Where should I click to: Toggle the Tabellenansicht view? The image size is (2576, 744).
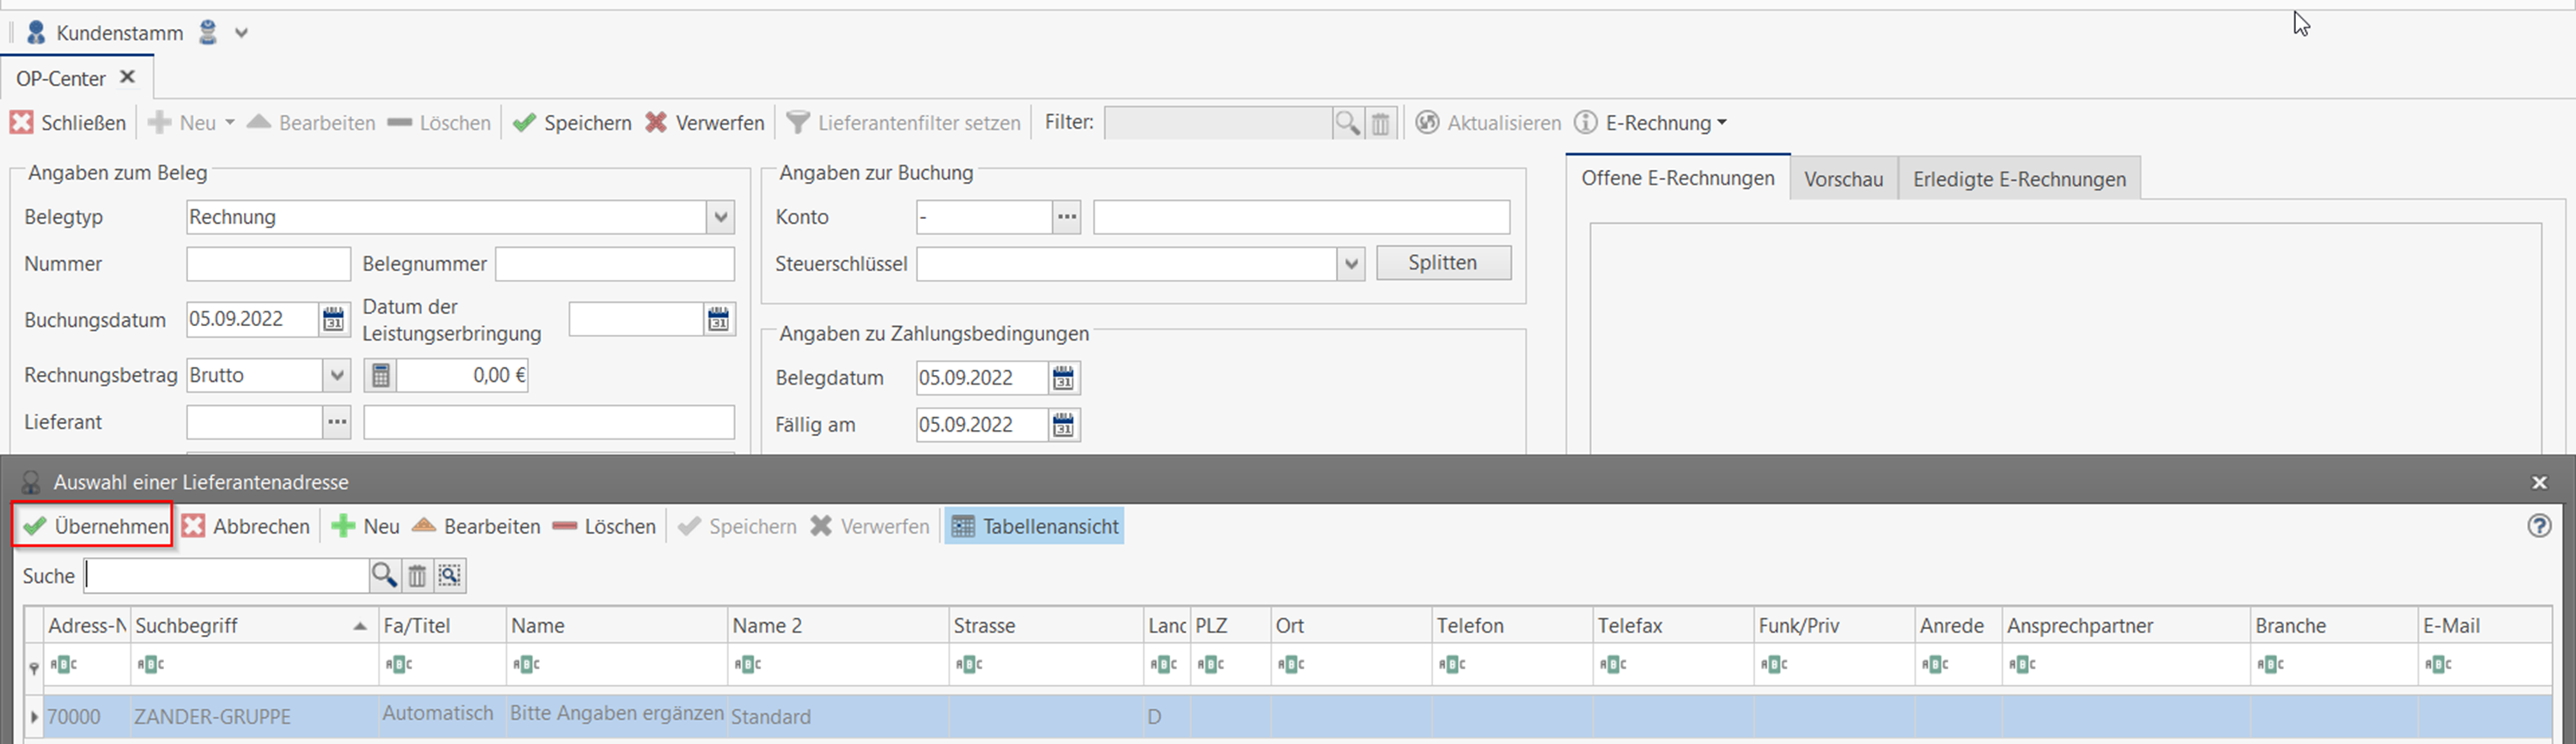point(1035,526)
